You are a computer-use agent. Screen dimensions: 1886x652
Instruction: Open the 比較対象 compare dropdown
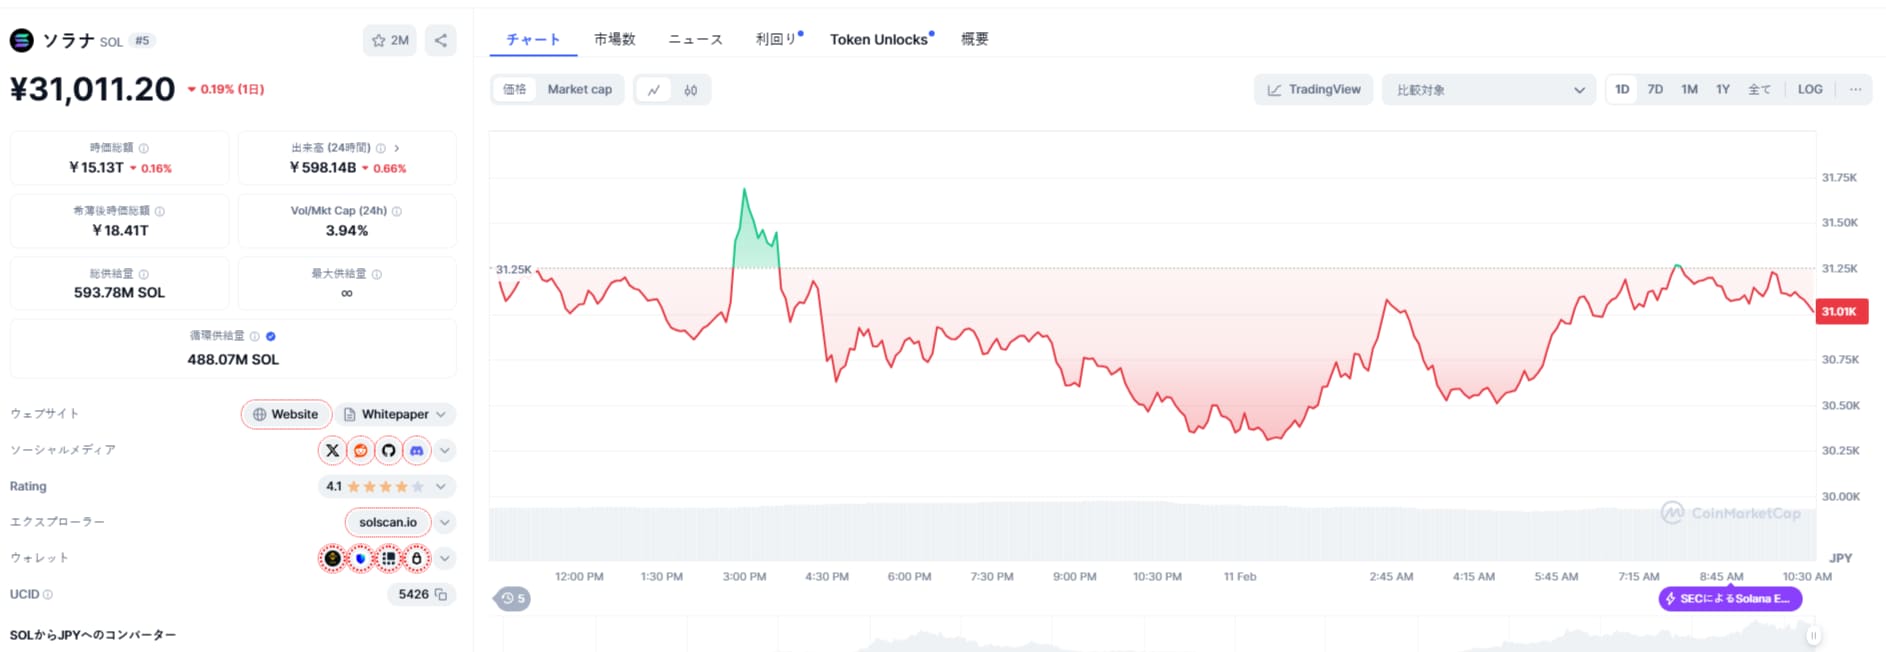click(1489, 90)
